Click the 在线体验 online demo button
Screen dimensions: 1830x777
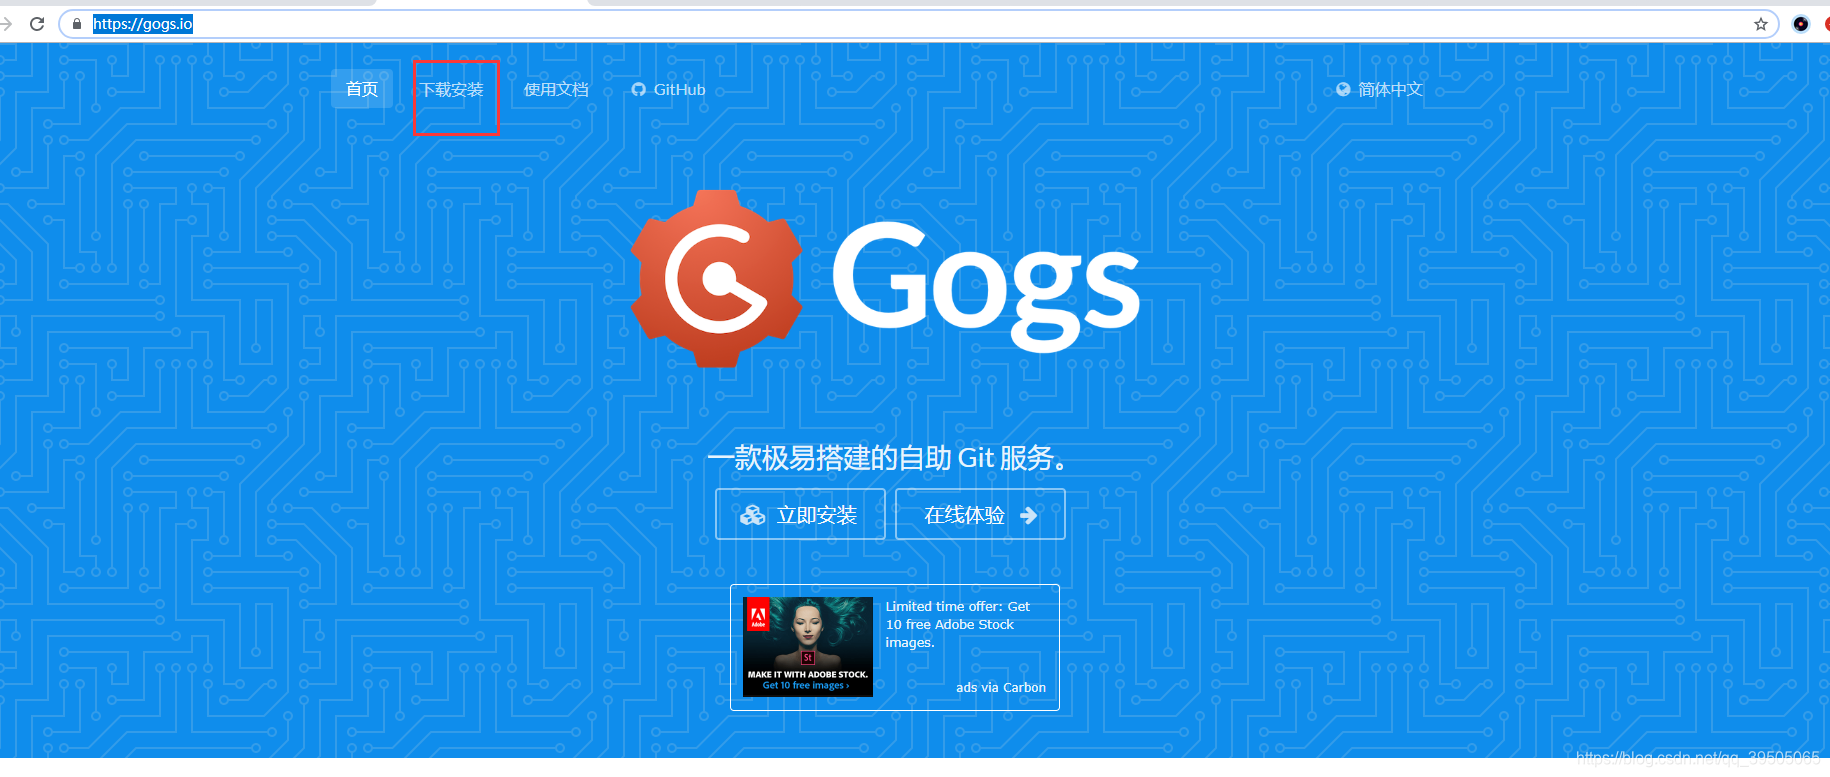pos(980,514)
